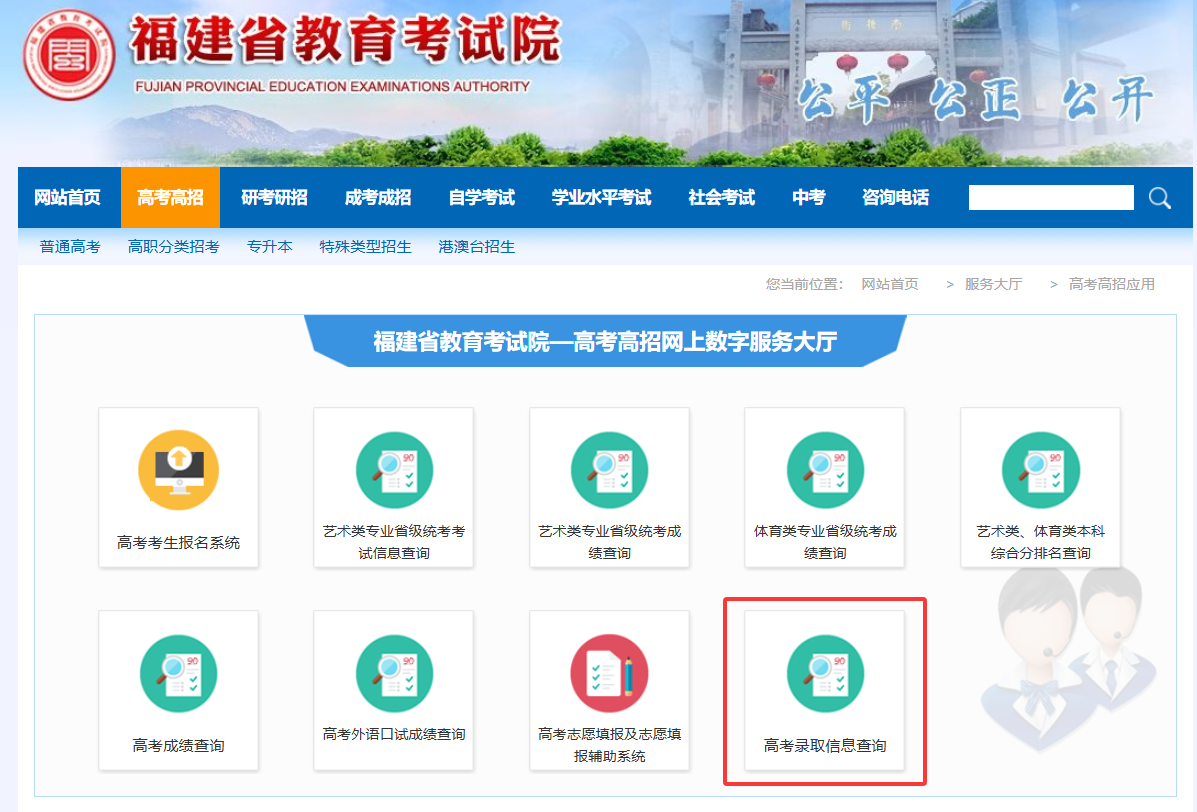Open 艺术类专业省级统考成绩查询 icon

coord(609,470)
